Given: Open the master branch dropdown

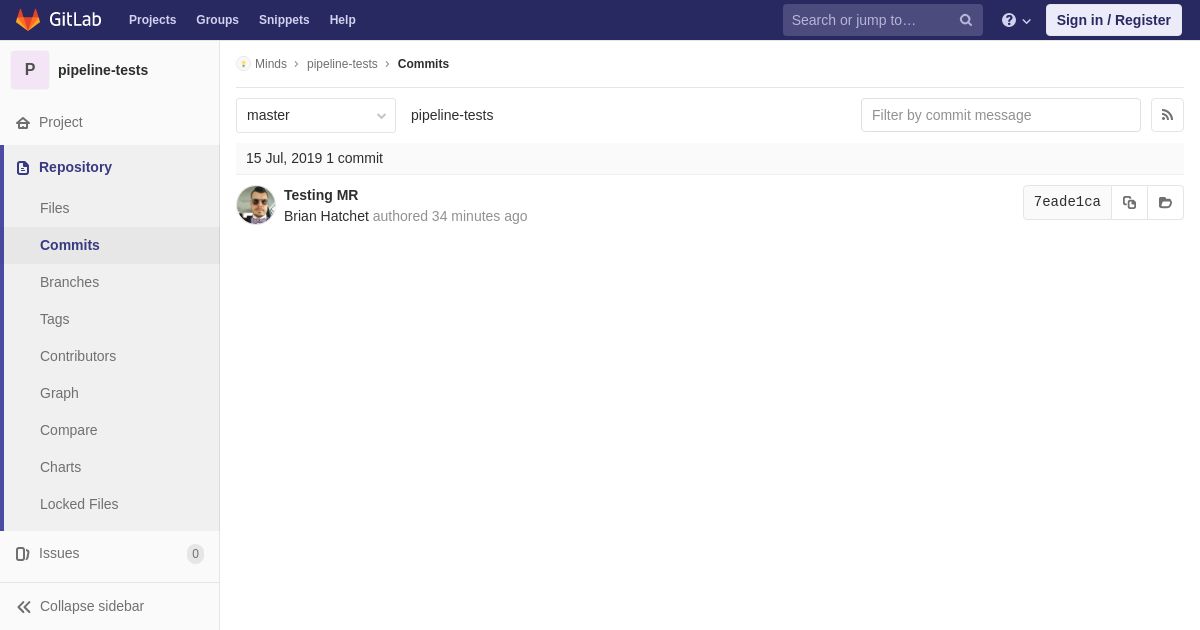Looking at the screenshot, I should tap(316, 115).
